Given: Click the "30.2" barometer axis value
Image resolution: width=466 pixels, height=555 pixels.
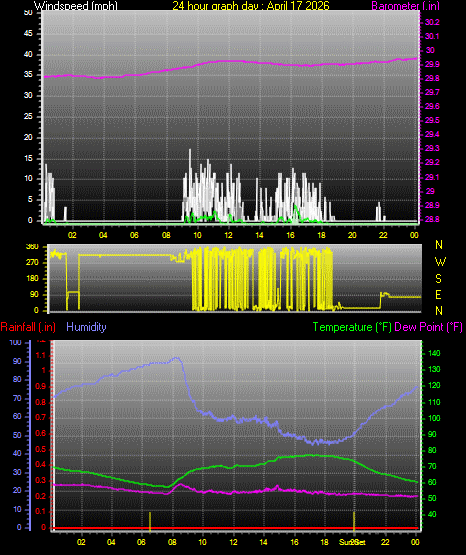Looking at the screenshot, I should click(x=432, y=22).
